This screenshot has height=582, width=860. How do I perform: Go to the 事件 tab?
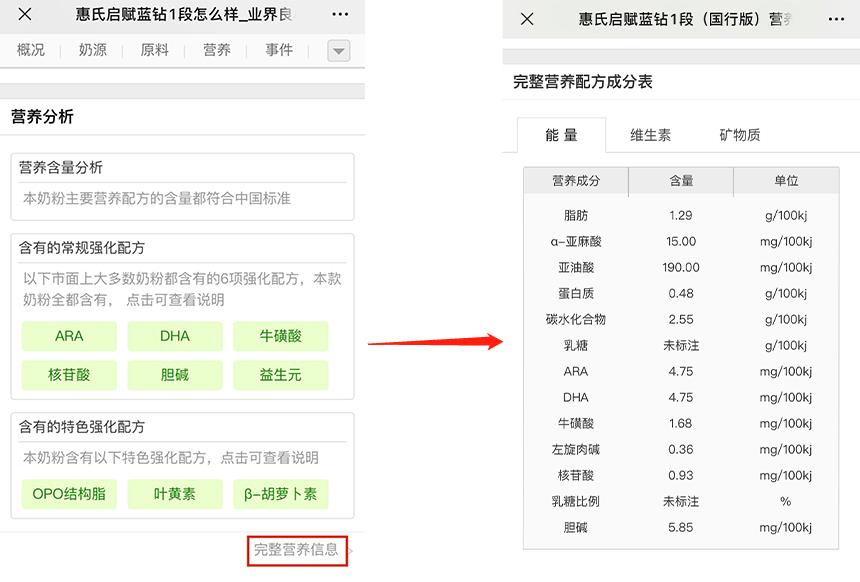[x=279, y=50]
